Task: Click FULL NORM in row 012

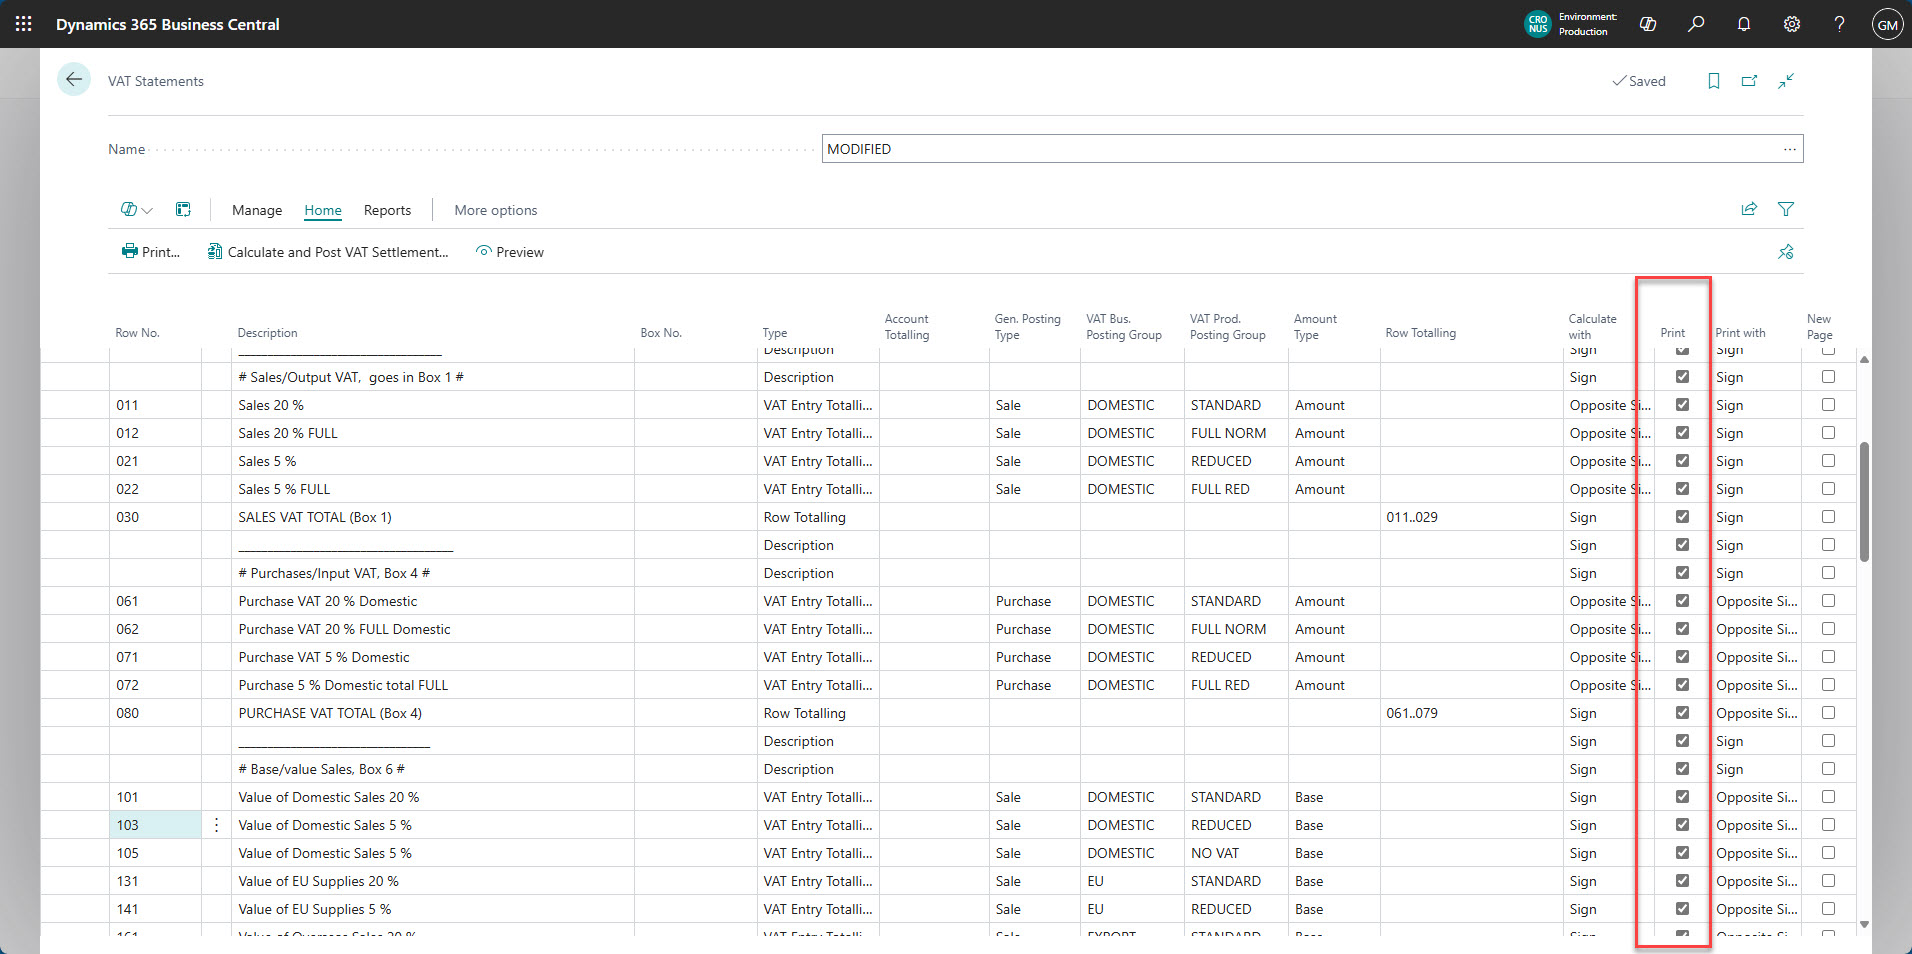Action: 1228,433
